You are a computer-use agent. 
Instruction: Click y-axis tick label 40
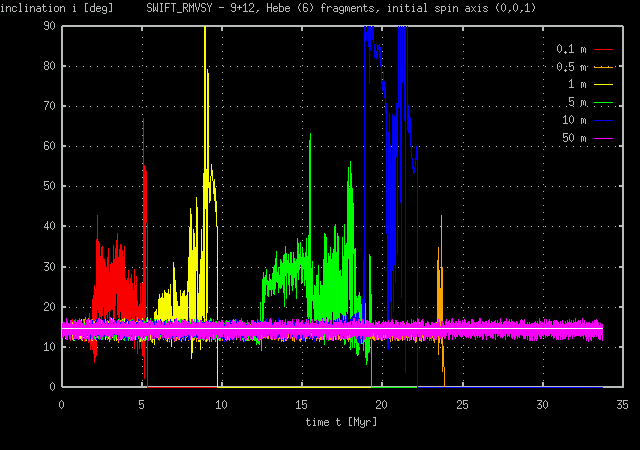[49, 226]
